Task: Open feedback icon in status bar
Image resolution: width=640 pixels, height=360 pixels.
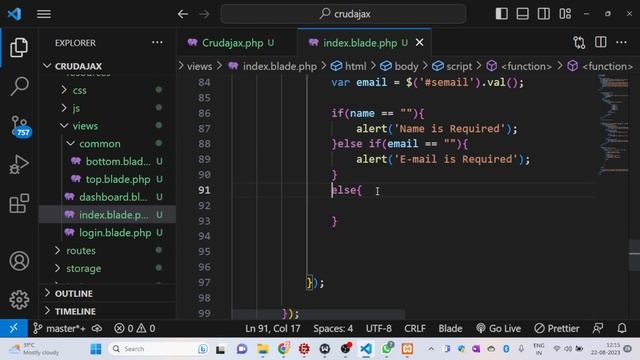Action: [598, 329]
